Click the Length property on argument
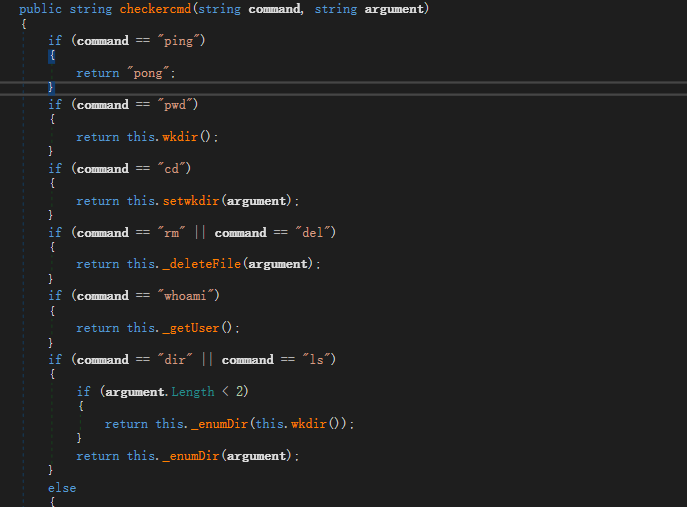The image size is (687, 507). coord(192,392)
